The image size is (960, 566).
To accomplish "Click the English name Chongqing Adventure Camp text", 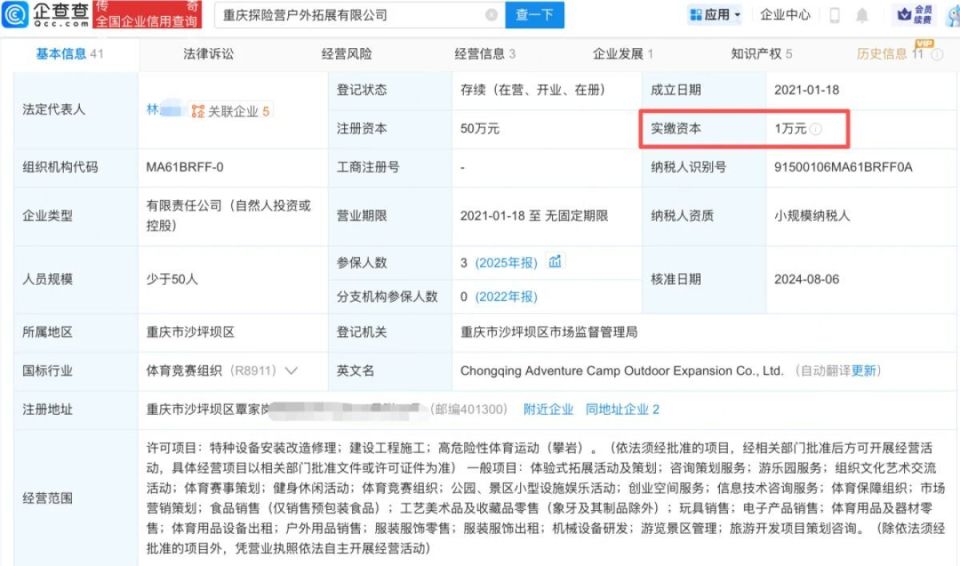I will pyautogui.click(x=621, y=371).
